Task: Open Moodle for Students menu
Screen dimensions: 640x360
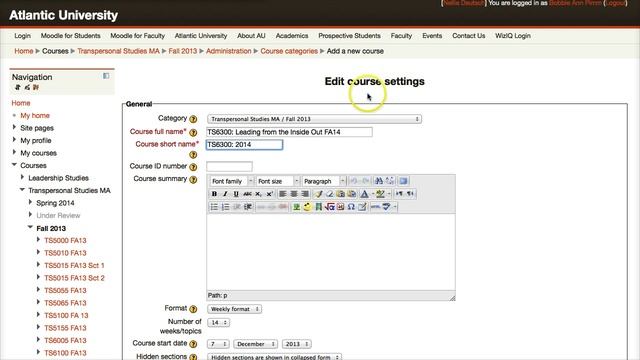Action: 71,36
